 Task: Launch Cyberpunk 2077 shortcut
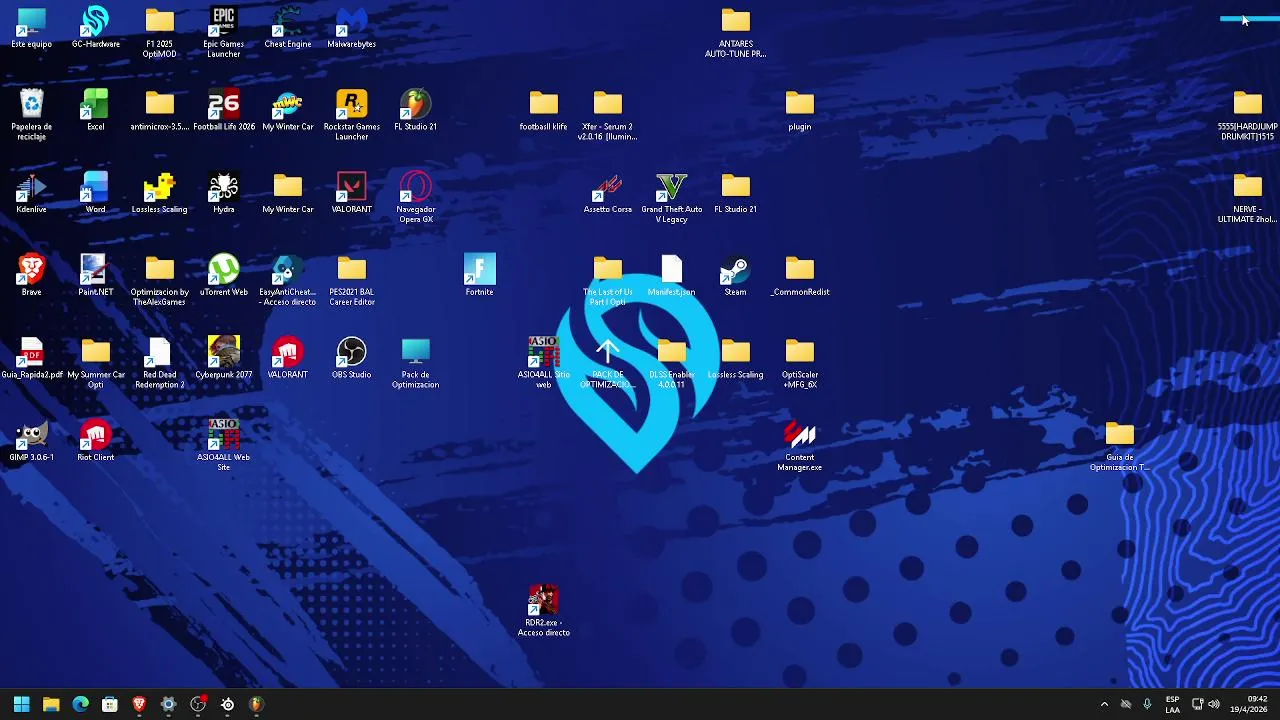click(223, 358)
